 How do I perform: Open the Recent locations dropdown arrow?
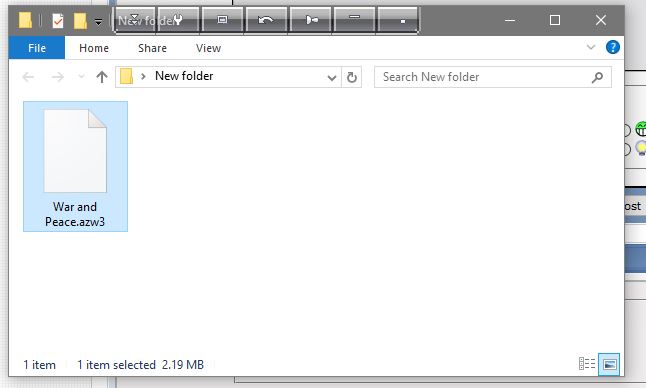tap(81, 76)
